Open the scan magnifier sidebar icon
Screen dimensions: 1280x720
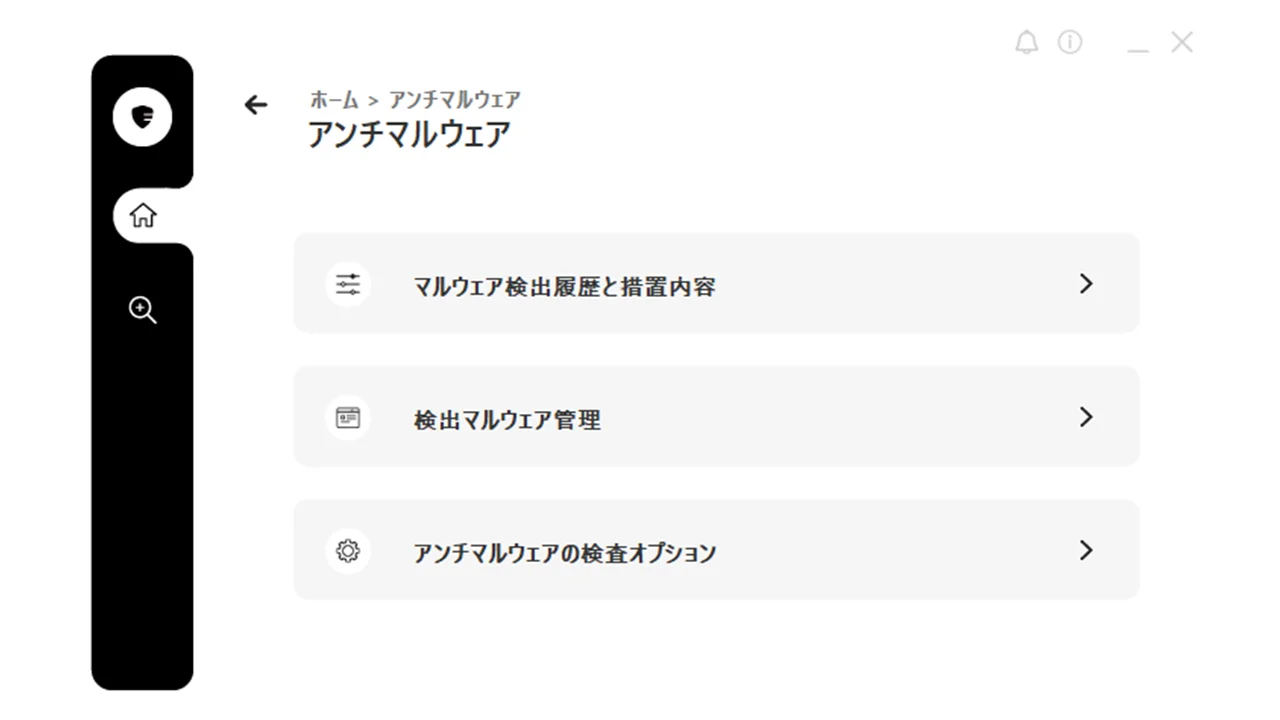(x=143, y=310)
